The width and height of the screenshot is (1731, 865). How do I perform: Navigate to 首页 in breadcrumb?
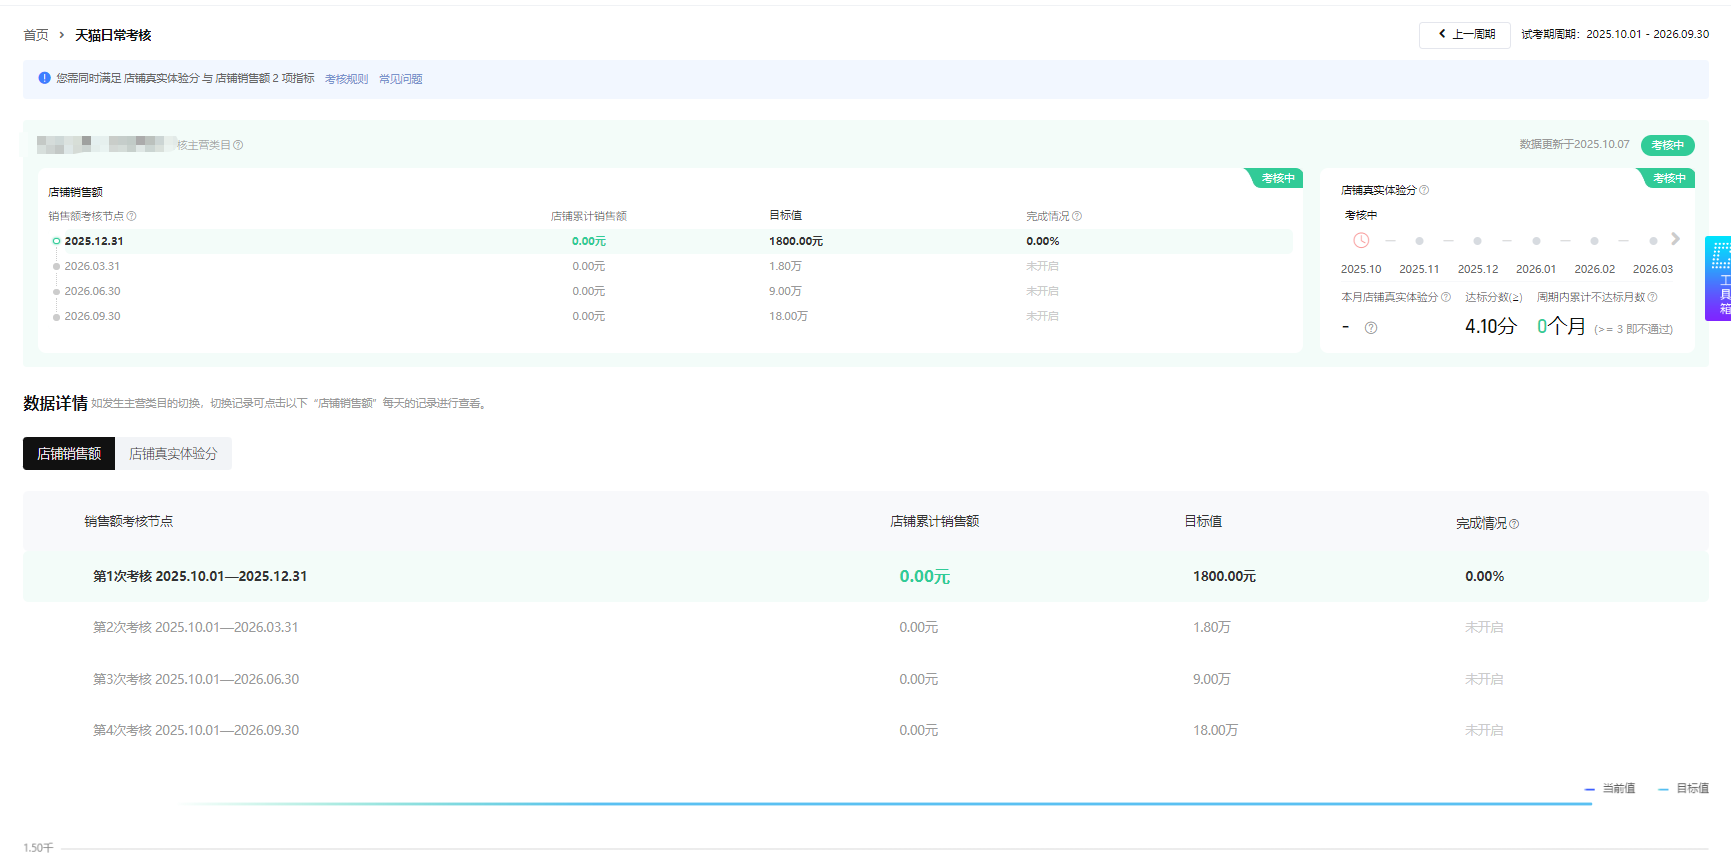(x=36, y=35)
